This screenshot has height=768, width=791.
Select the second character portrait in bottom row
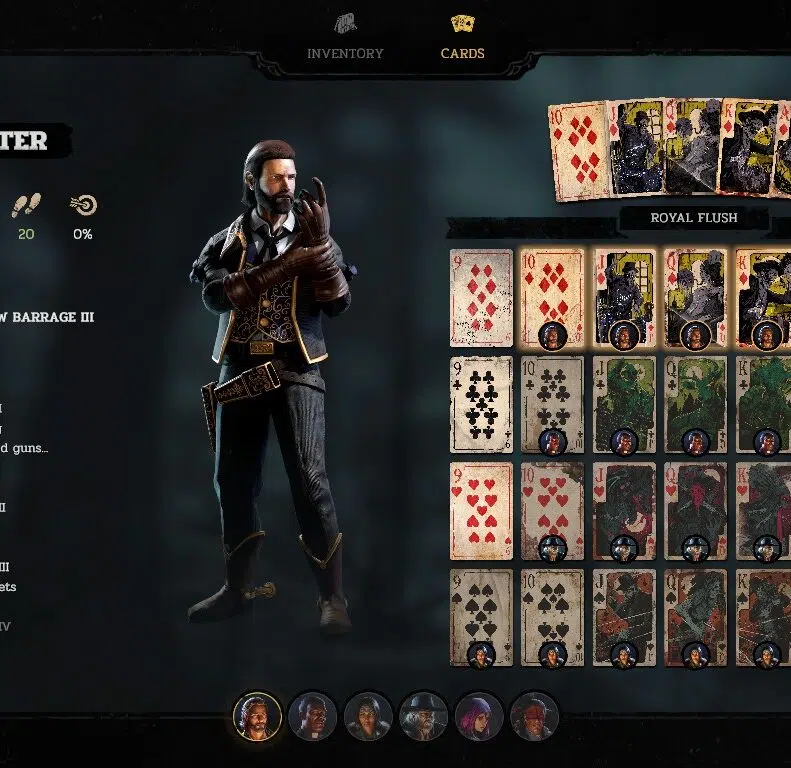[312, 716]
